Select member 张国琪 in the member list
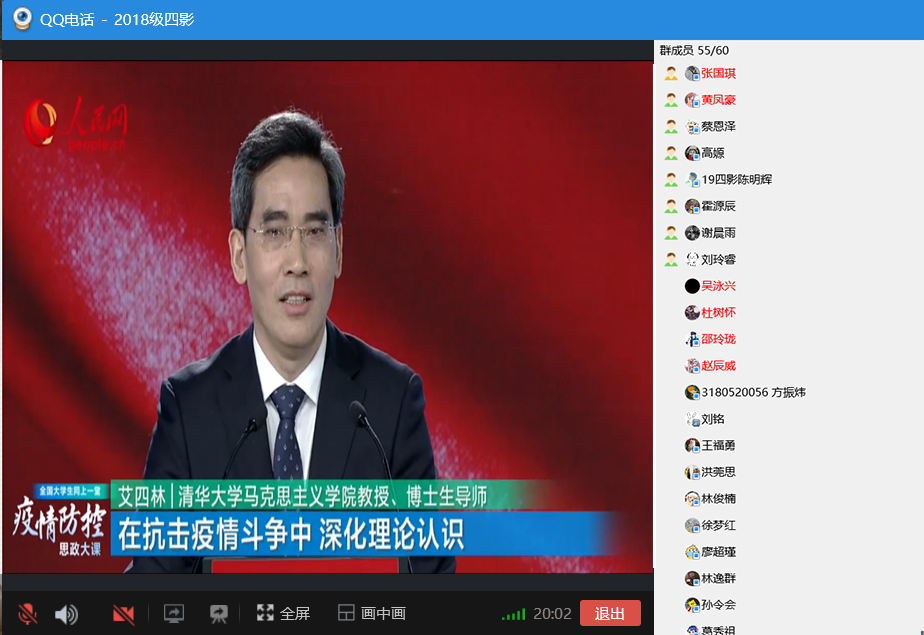The height and width of the screenshot is (635, 924). point(718,73)
